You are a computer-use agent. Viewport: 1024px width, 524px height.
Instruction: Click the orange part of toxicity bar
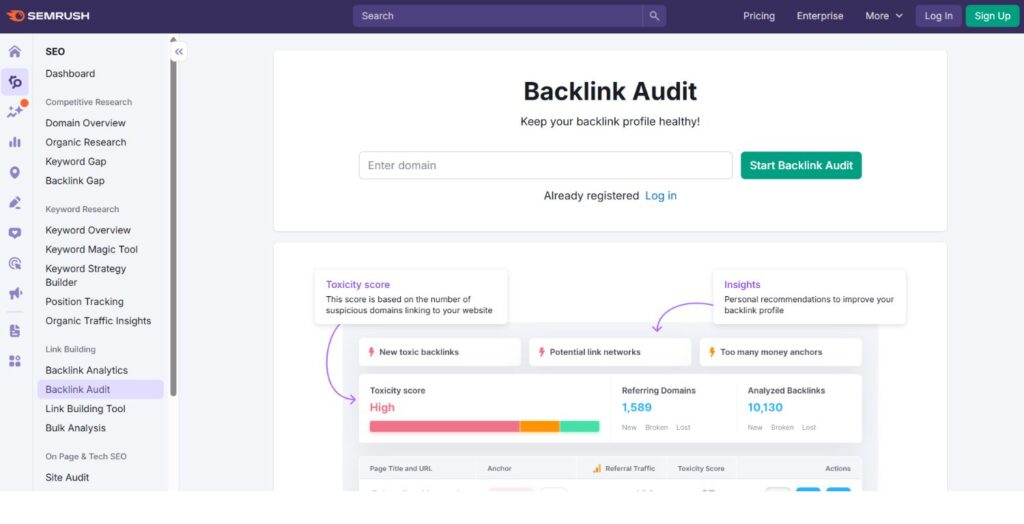tap(539, 427)
